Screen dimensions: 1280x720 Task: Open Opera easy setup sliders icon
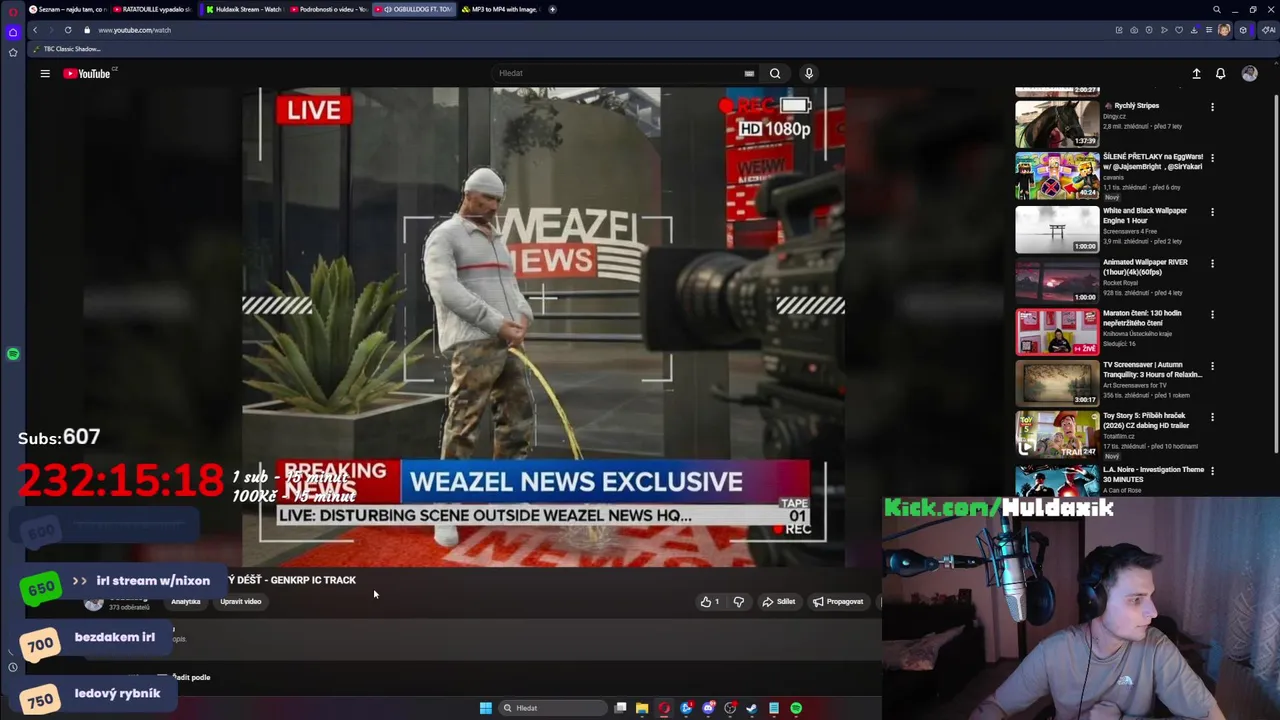[x=1209, y=30]
